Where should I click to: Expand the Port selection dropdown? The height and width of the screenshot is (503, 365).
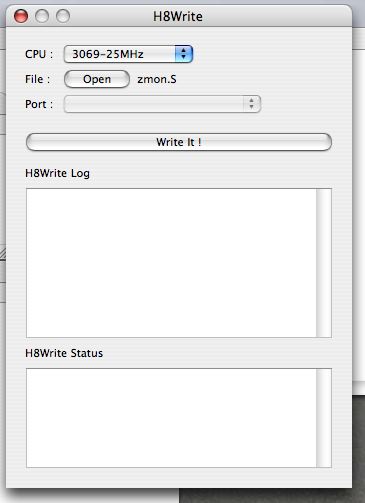point(162,104)
